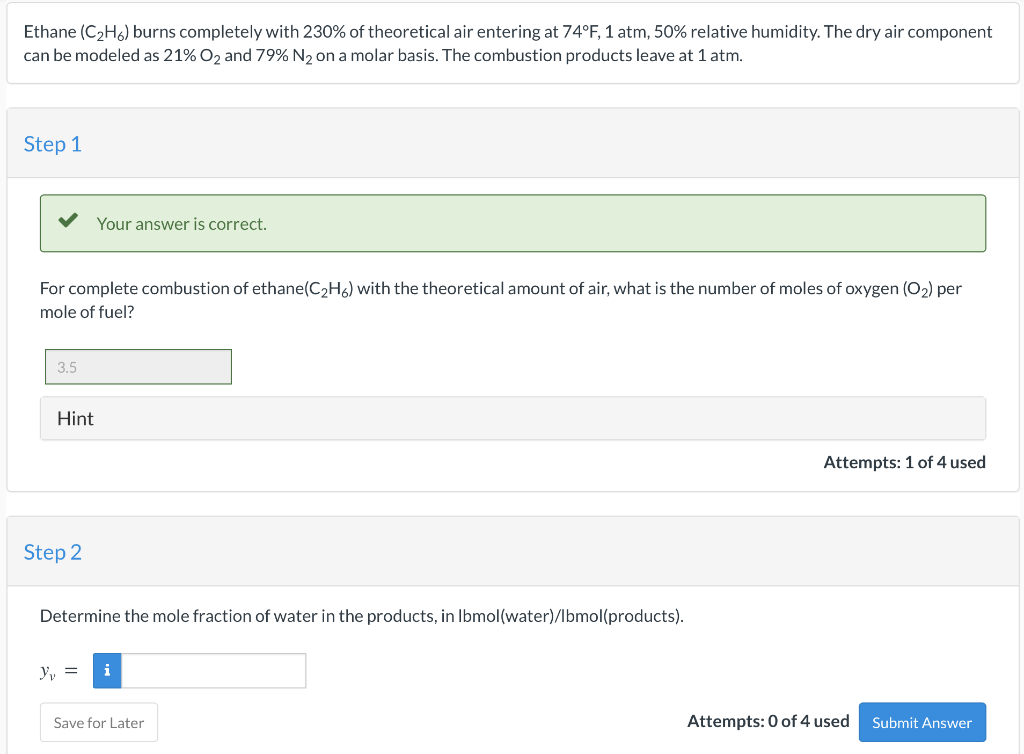Click the problem statement about ethane combustion
The image size is (1024, 754).
506,43
